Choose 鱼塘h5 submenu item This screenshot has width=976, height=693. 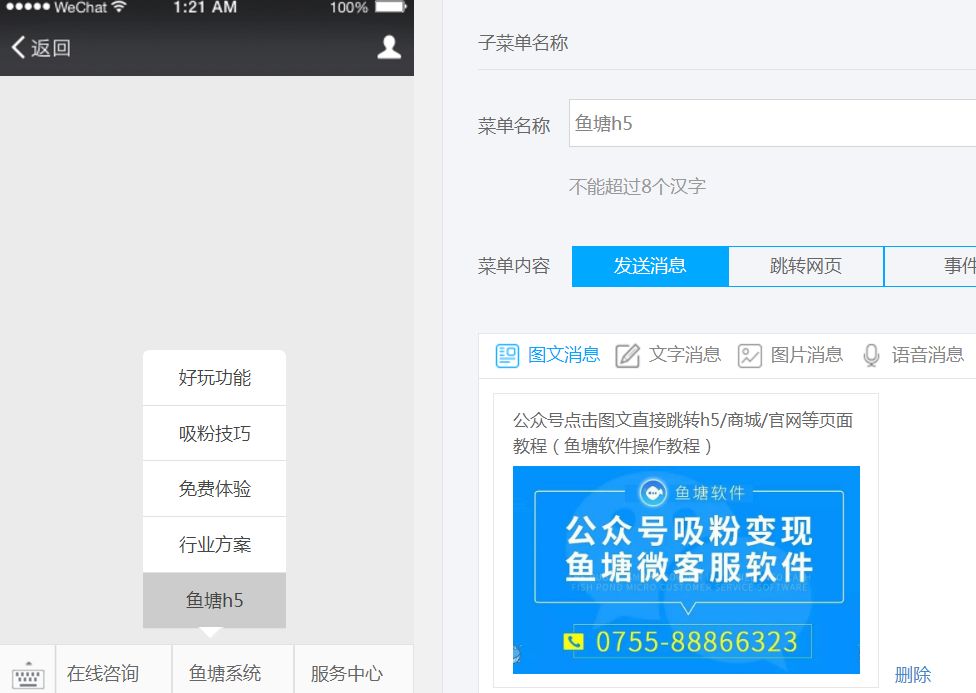[x=214, y=600]
